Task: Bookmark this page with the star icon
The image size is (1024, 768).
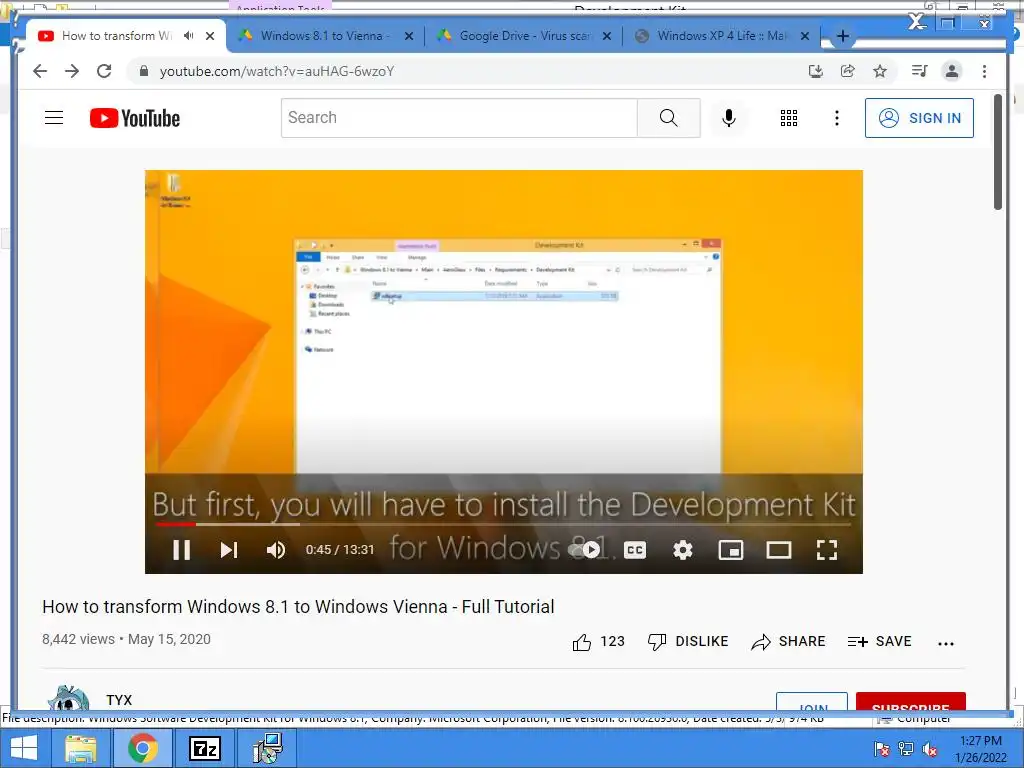Action: [880, 71]
